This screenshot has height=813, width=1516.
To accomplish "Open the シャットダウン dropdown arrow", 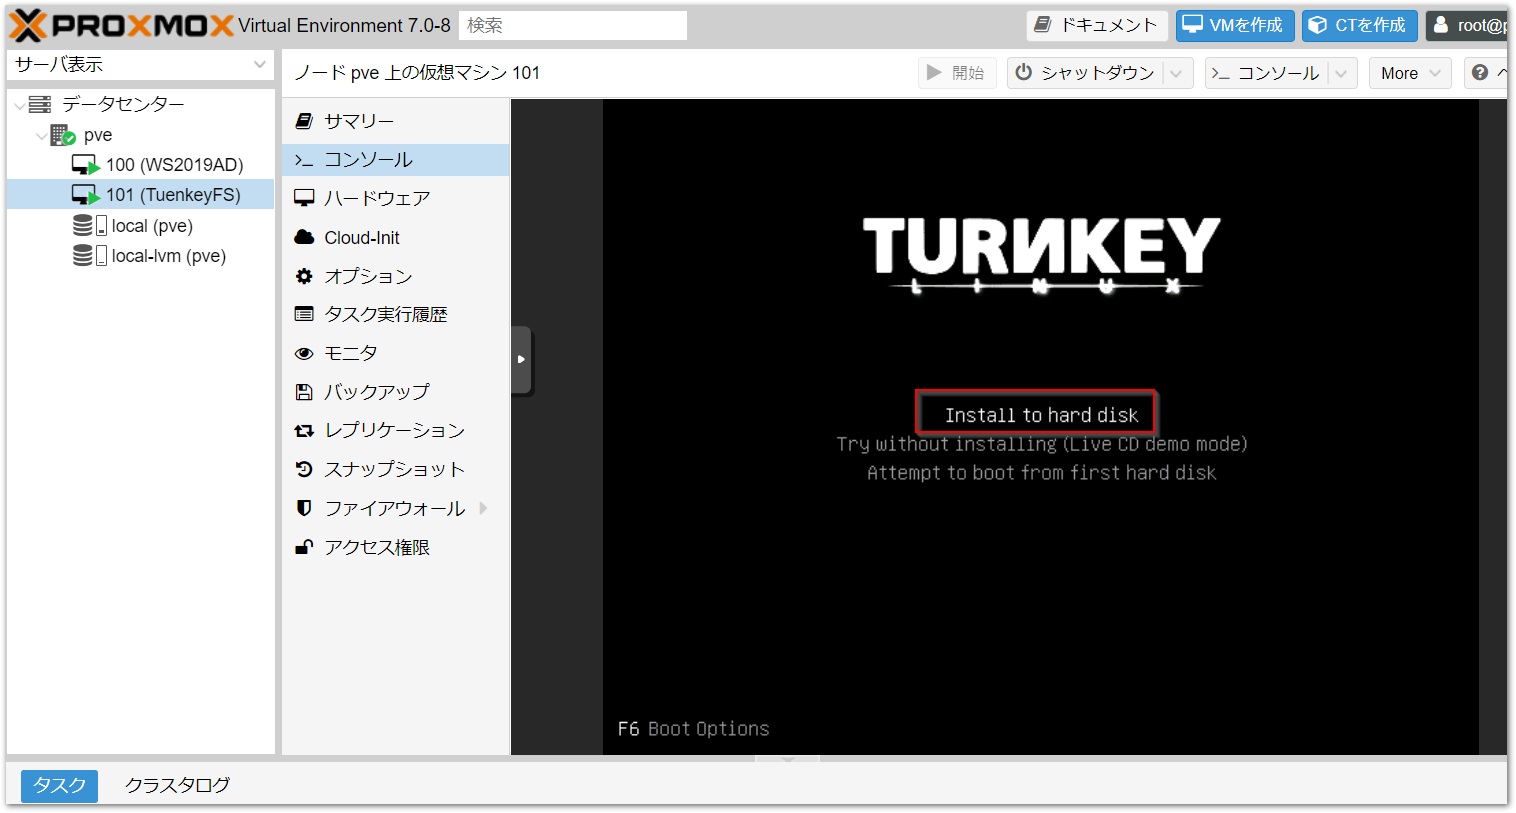I will [x=1177, y=73].
